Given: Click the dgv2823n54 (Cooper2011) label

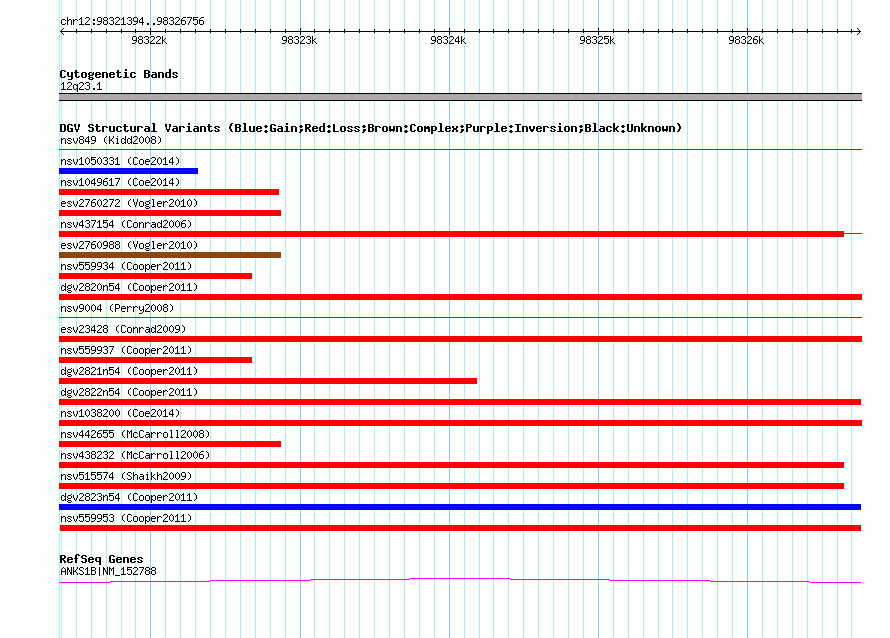Looking at the screenshot, I should coord(129,497).
